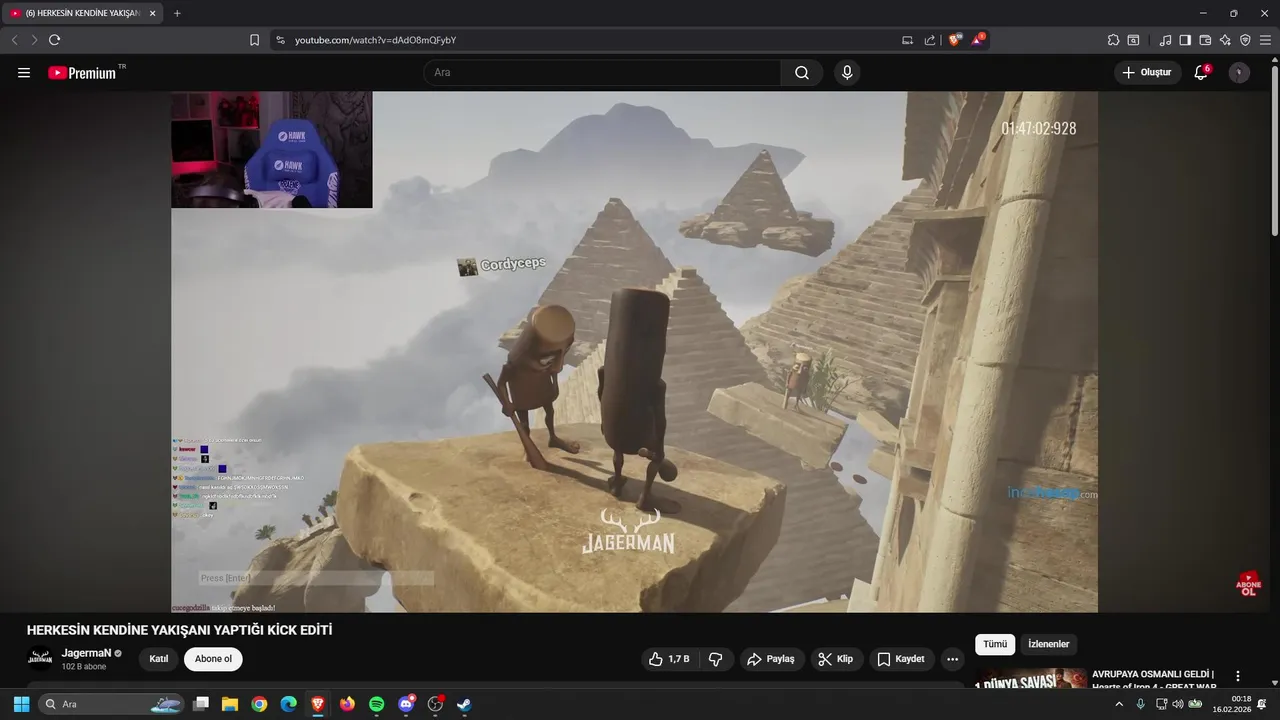Viewport: 1280px width, 720px height.
Task: Click the video player to pause
Action: pos(634,352)
